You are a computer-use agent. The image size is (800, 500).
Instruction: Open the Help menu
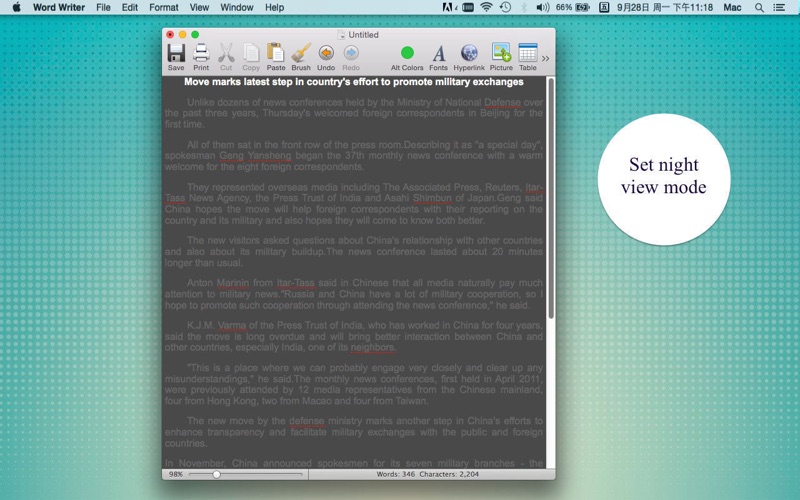(274, 7)
